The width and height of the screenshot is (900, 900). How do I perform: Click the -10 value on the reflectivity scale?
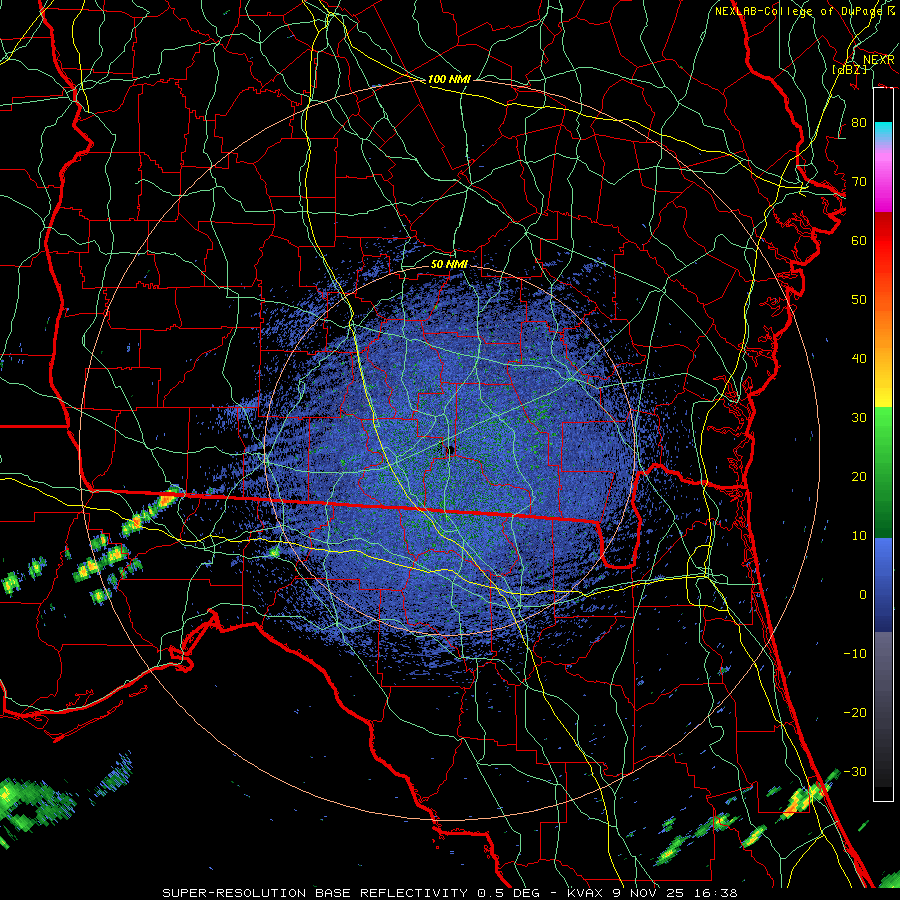click(x=855, y=654)
